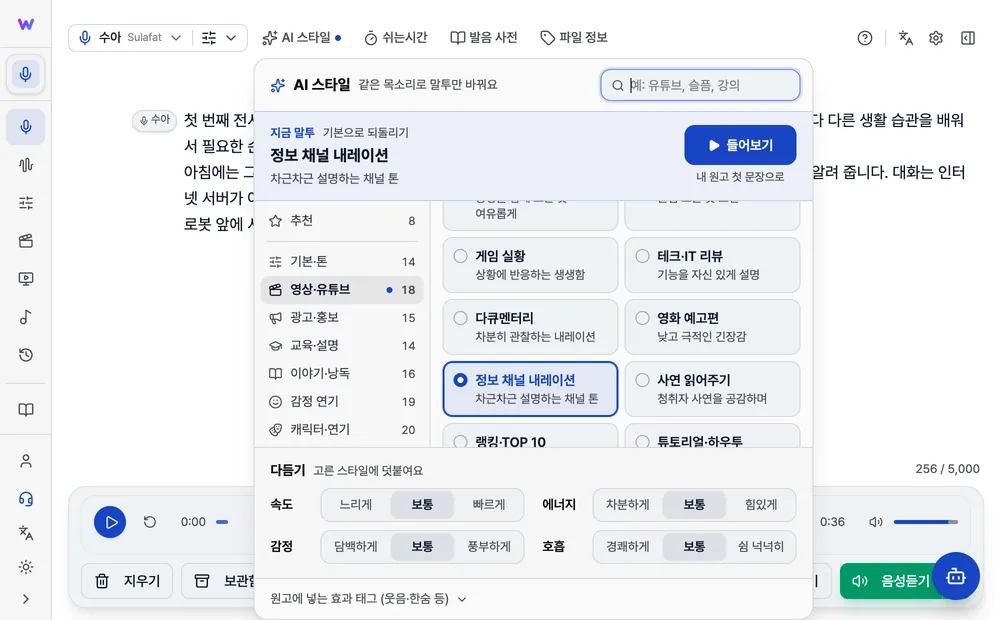The image size is (1000, 620).
Task: Set 에너지 to 차분하게
Action: point(628,505)
